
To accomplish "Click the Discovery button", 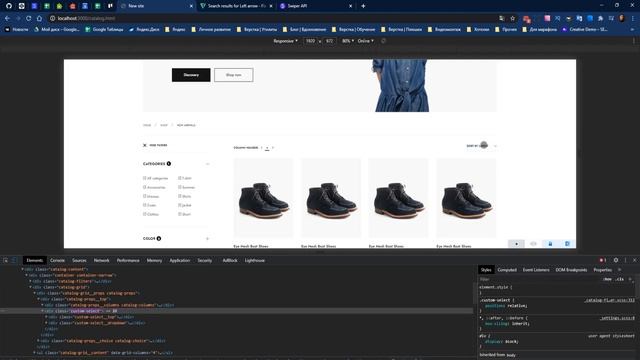I will coord(191,75).
